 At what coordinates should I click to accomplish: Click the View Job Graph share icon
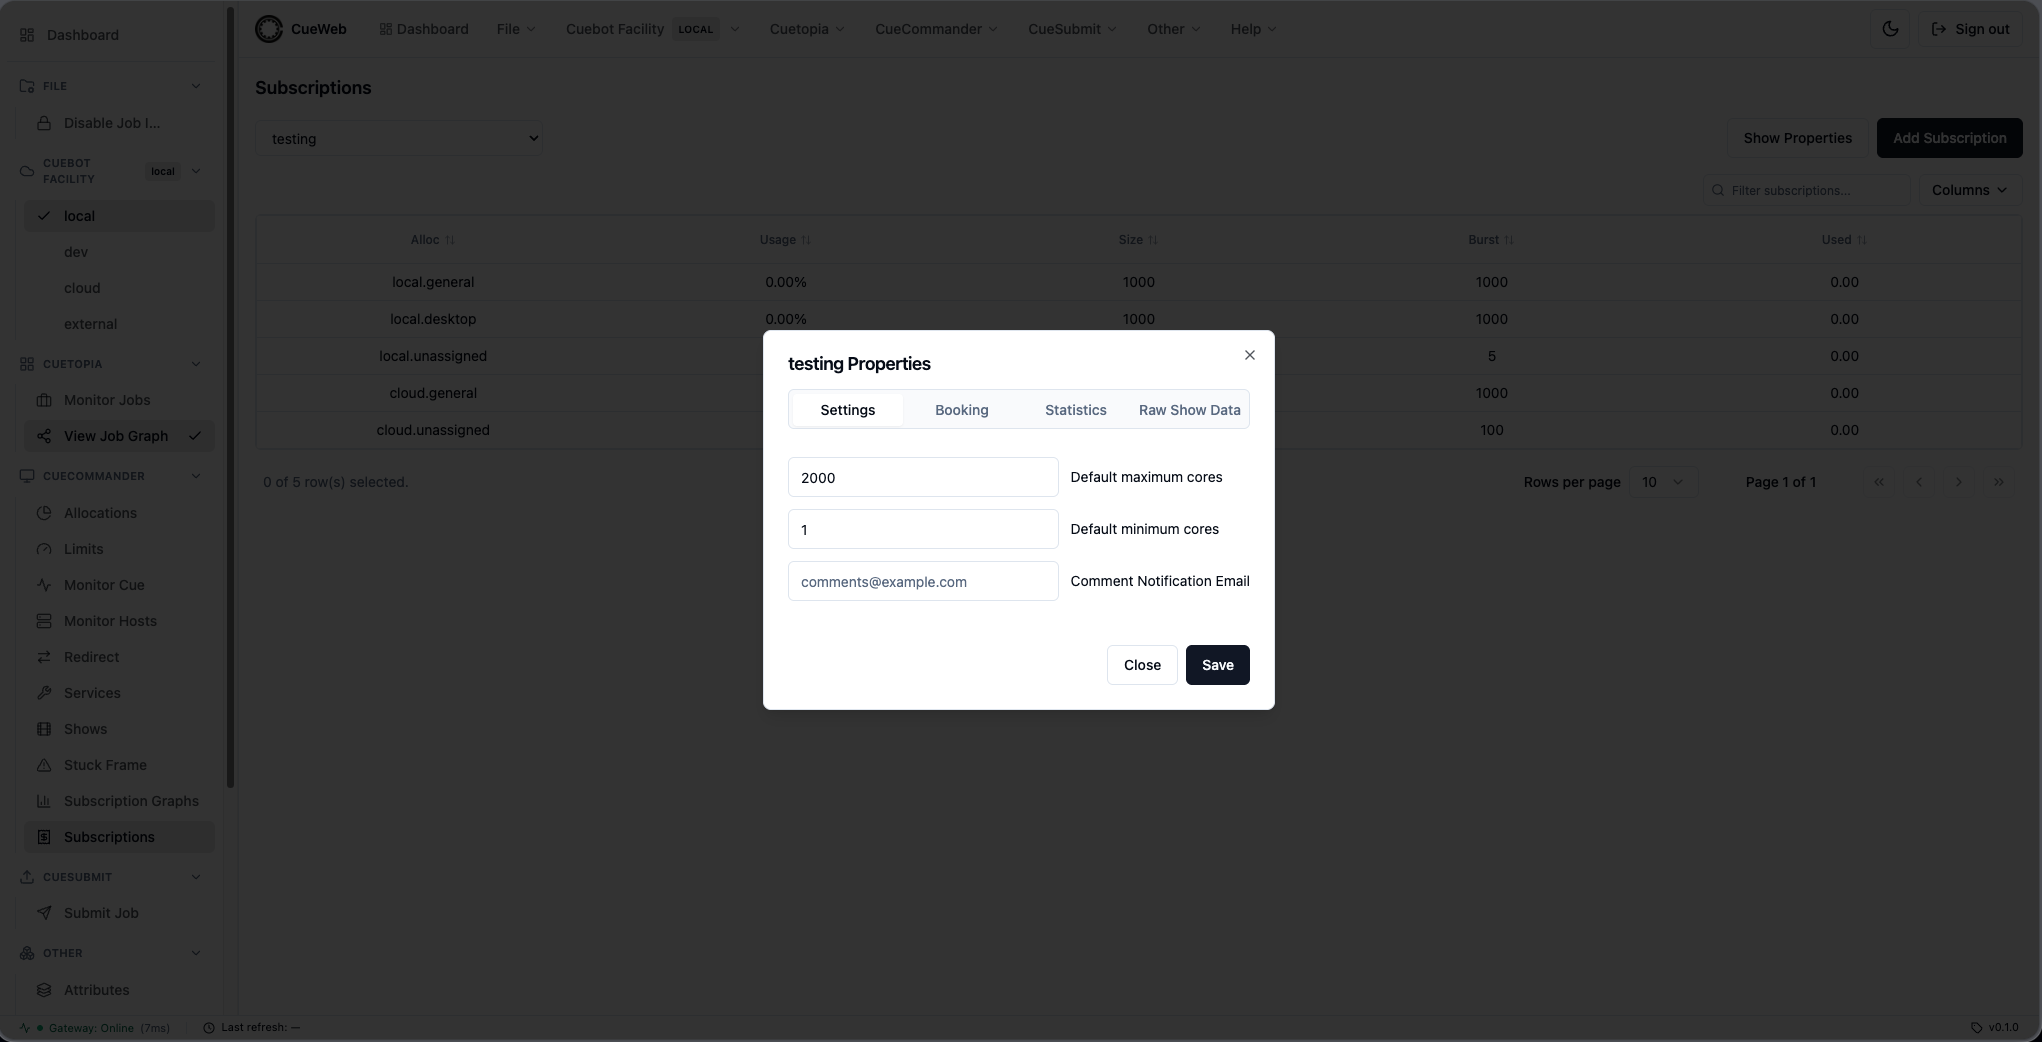44,436
